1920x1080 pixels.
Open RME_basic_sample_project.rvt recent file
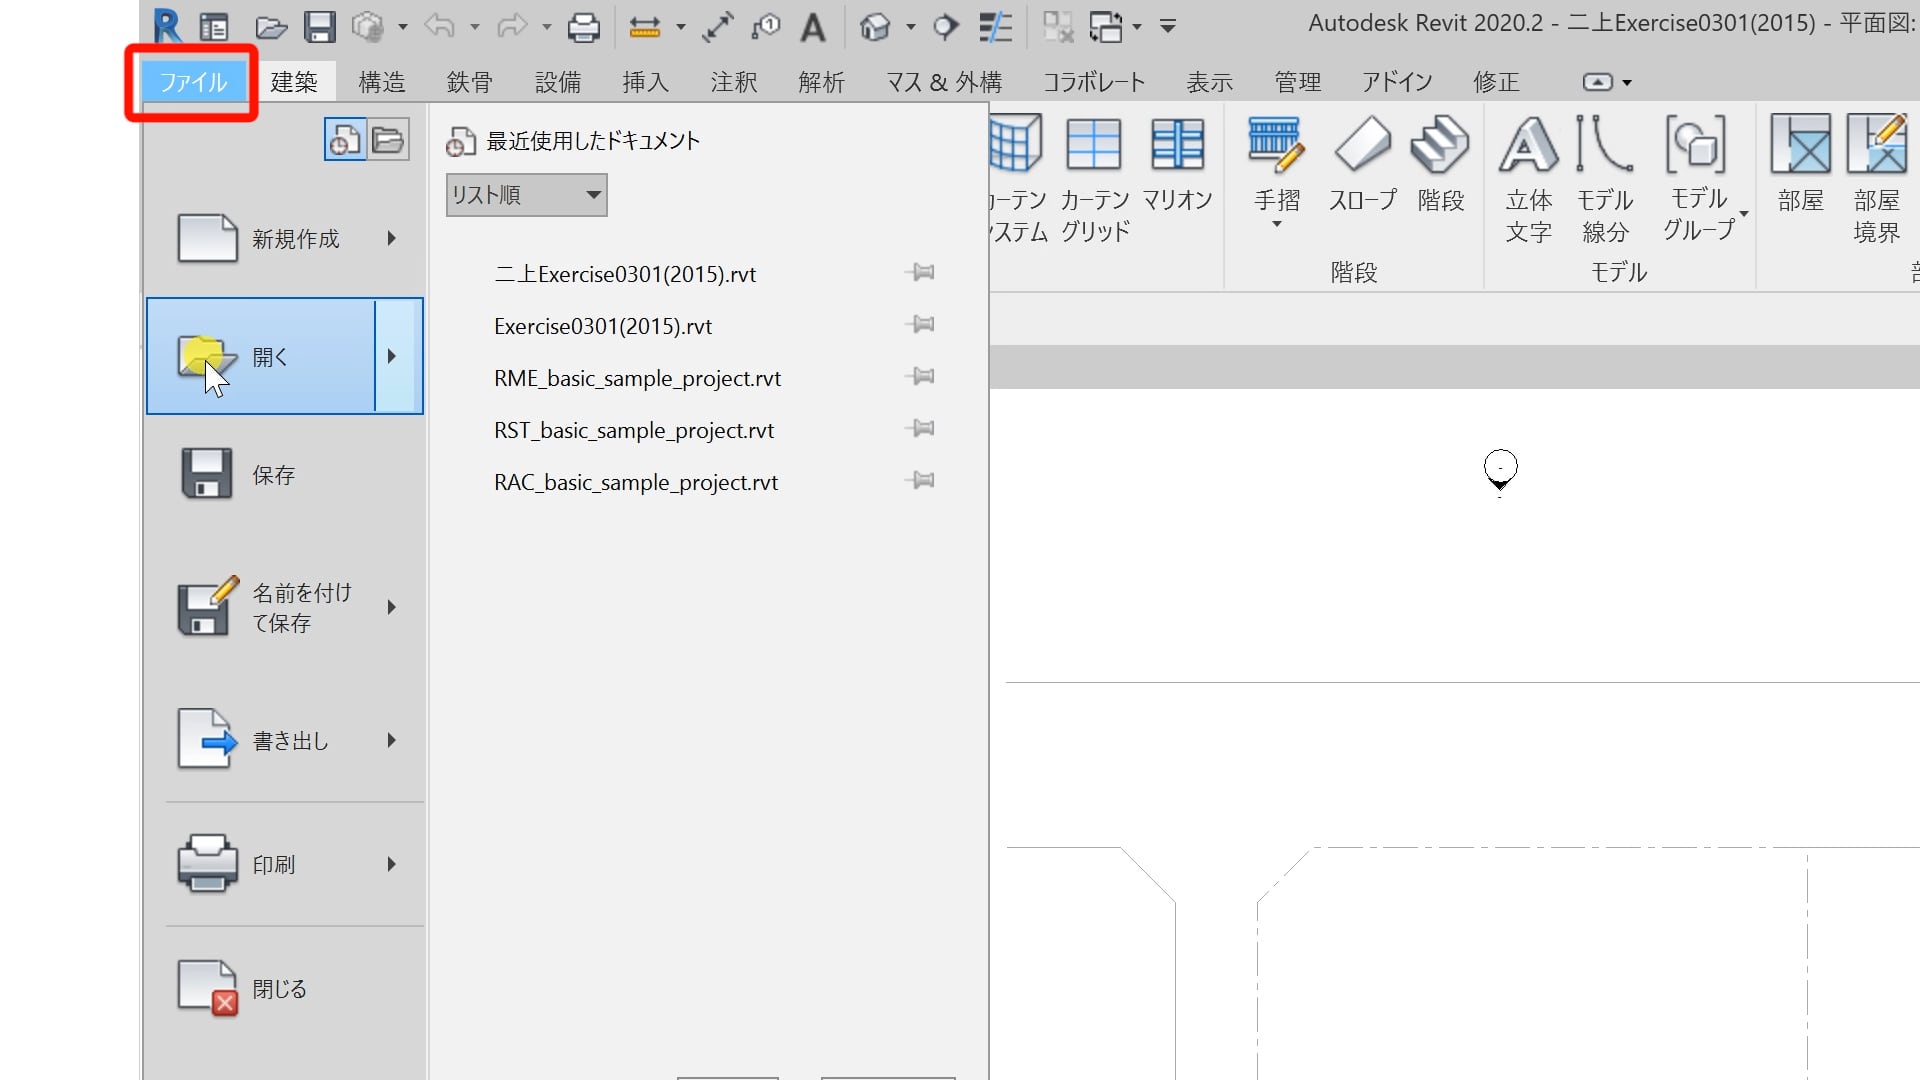tap(637, 379)
